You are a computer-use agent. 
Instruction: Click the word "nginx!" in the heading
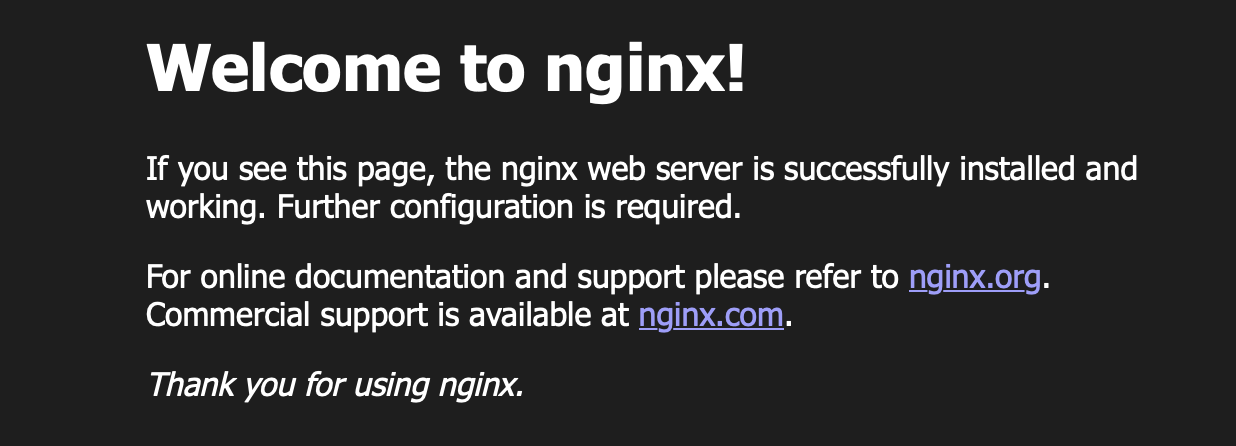tap(646, 70)
